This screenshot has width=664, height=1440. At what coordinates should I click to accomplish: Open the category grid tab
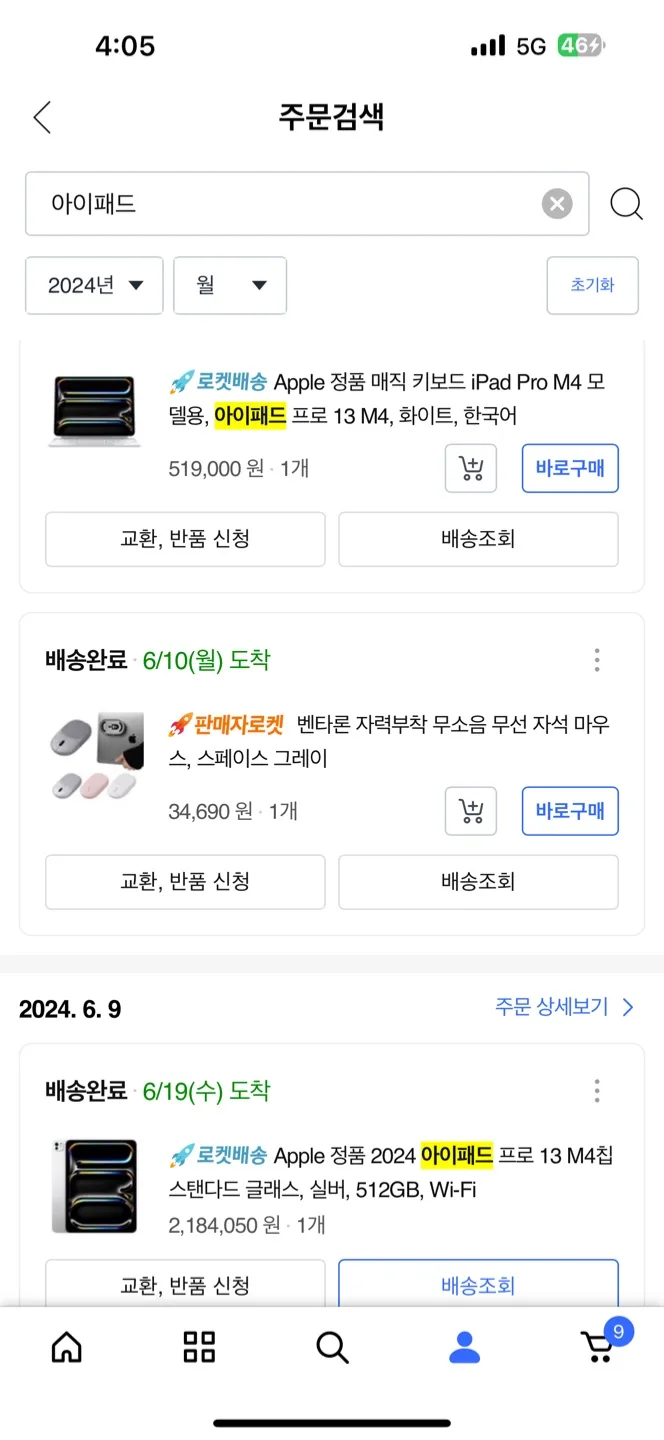pos(199,1347)
